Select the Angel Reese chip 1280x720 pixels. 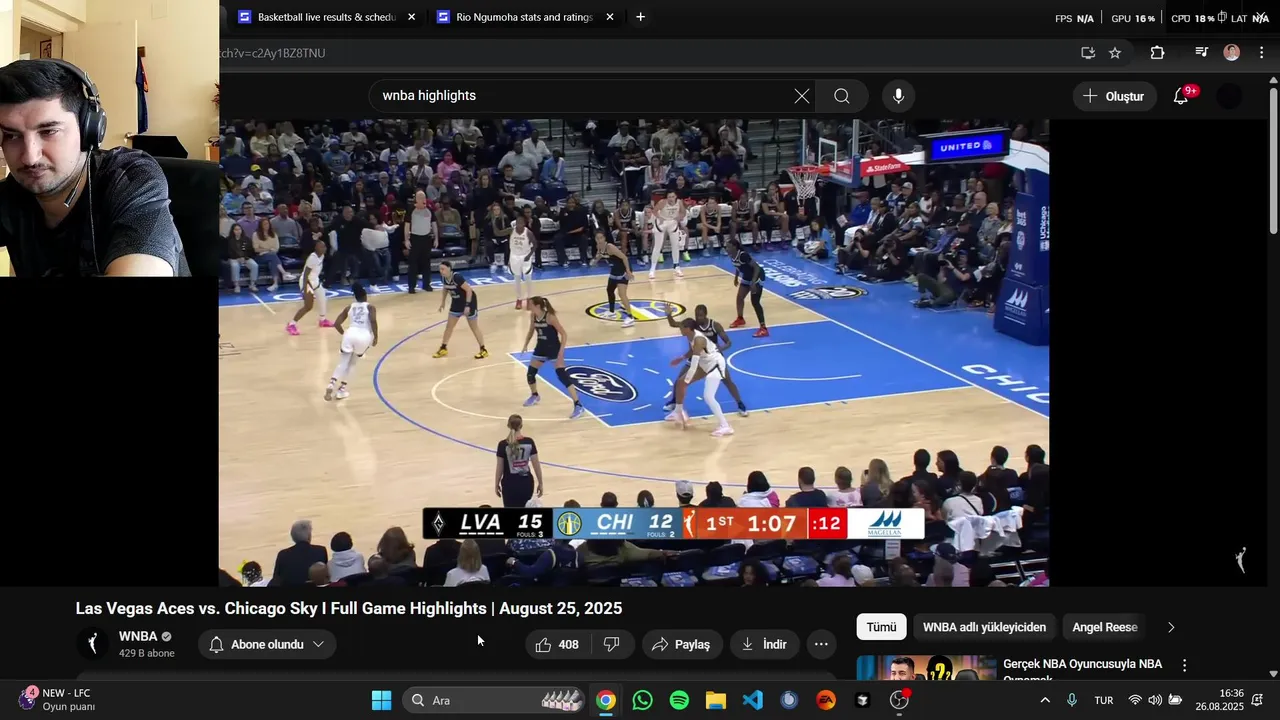1104,627
